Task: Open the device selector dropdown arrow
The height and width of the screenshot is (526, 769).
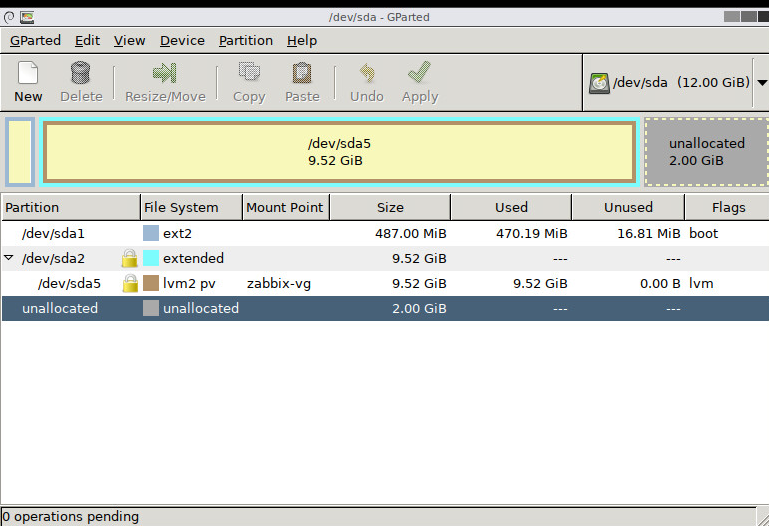Action: coord(762,82)
